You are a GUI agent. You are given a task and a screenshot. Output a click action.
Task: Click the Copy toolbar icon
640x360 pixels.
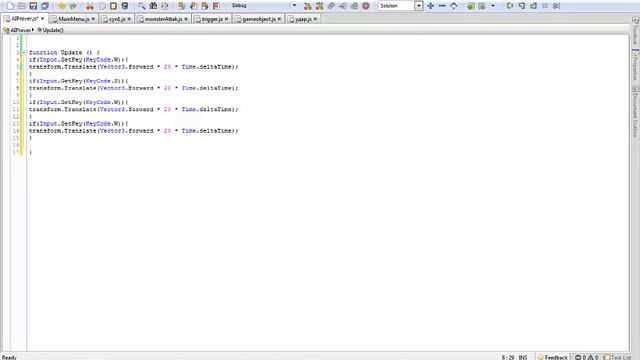[102, 6]
